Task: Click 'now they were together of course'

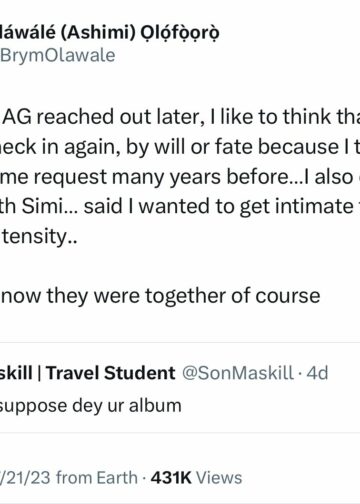Action: (x=161, y=296)
